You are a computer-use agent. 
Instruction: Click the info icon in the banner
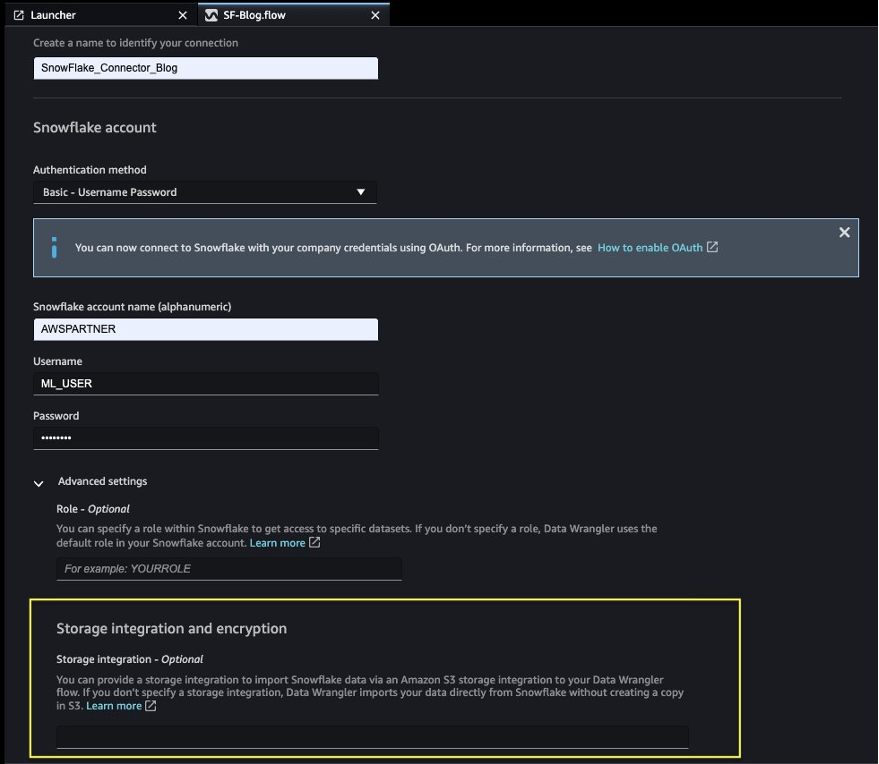(54, 247)
